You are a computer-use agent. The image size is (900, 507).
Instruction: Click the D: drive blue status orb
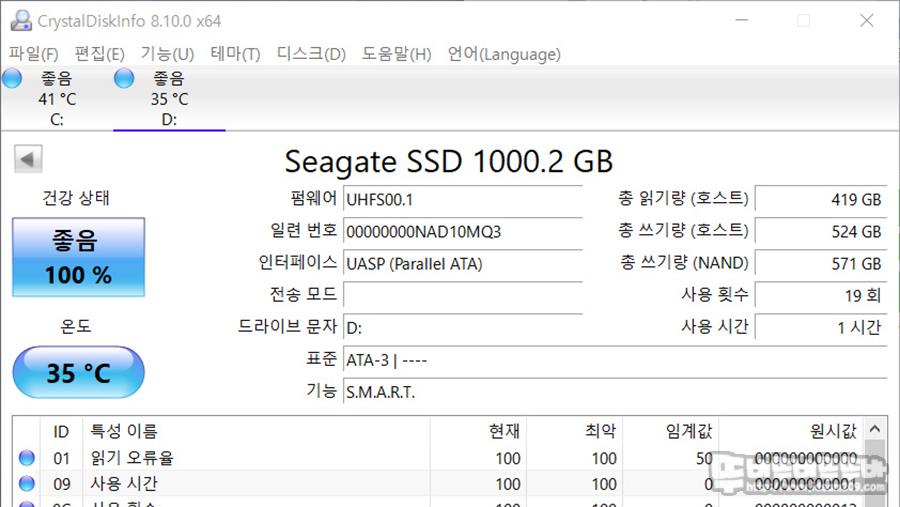124,79
